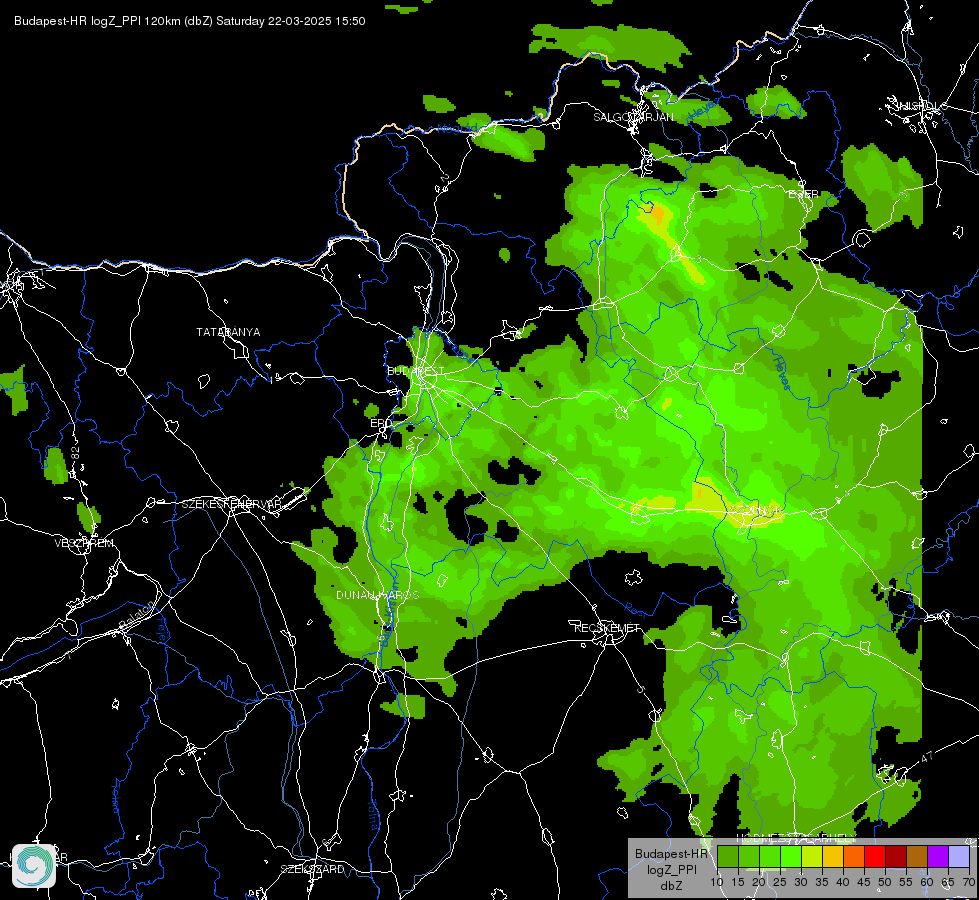Click the legend scale value 10

point(717,883)
